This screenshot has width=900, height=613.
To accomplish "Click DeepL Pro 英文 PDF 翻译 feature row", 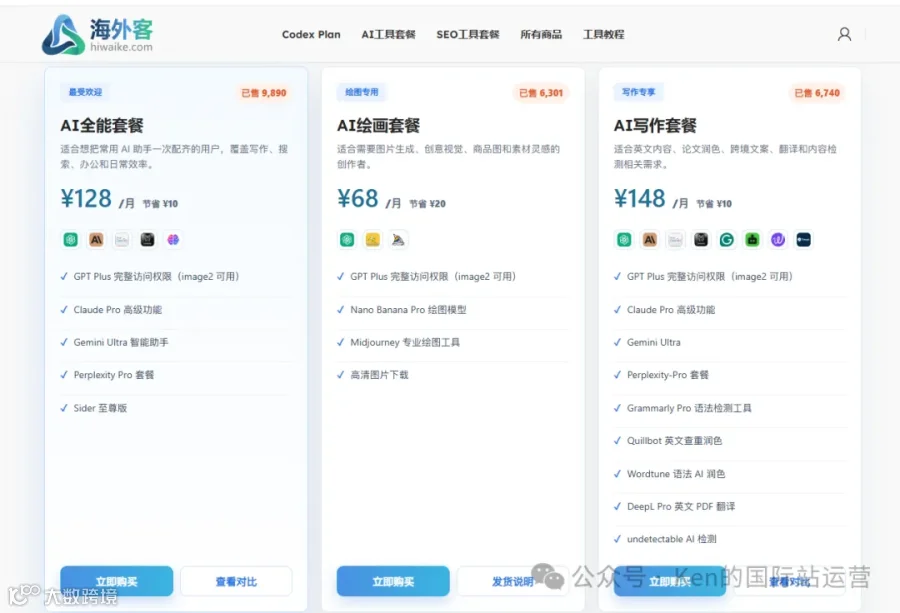I will pyautogui.click(x=681, y=507).
